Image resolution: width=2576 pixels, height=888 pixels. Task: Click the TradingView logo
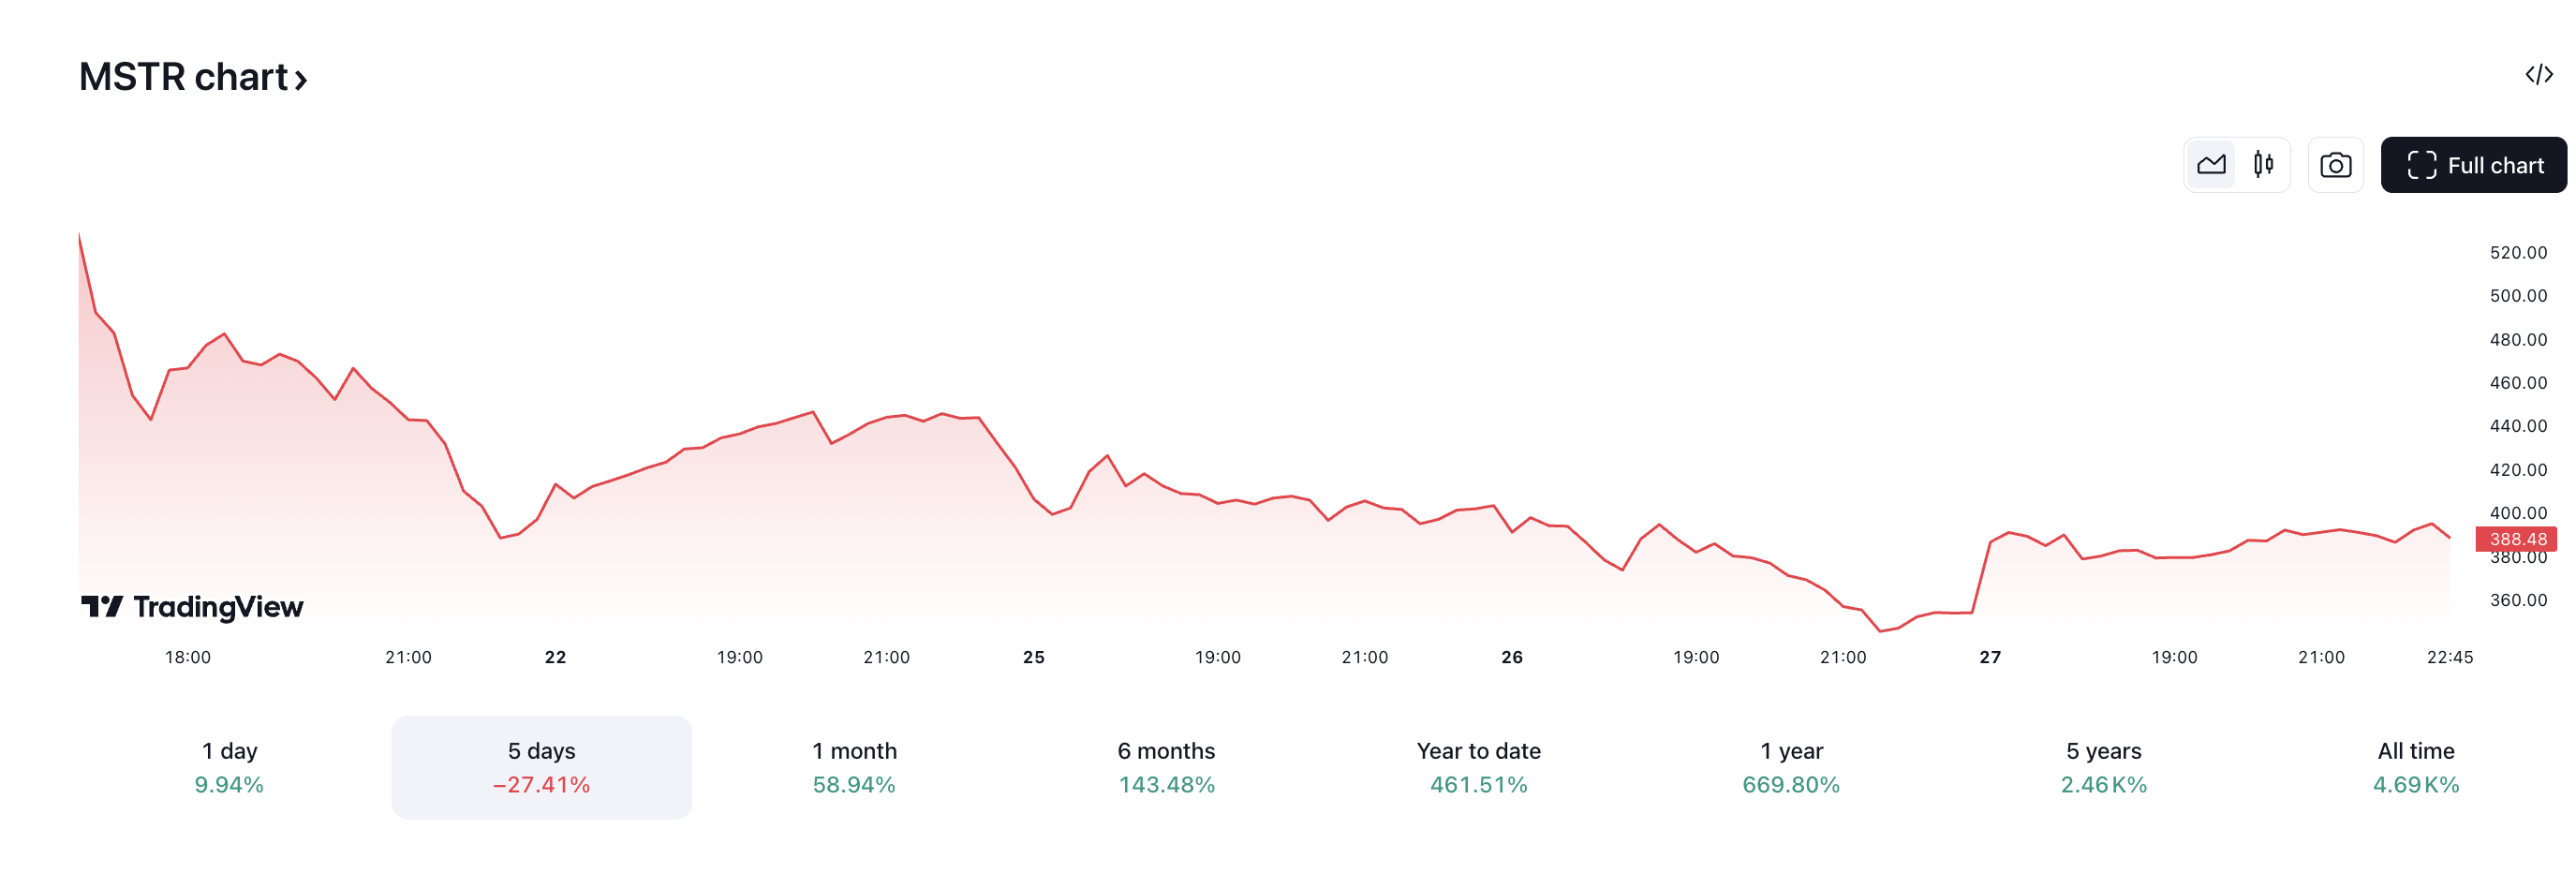tap(192, 606)
